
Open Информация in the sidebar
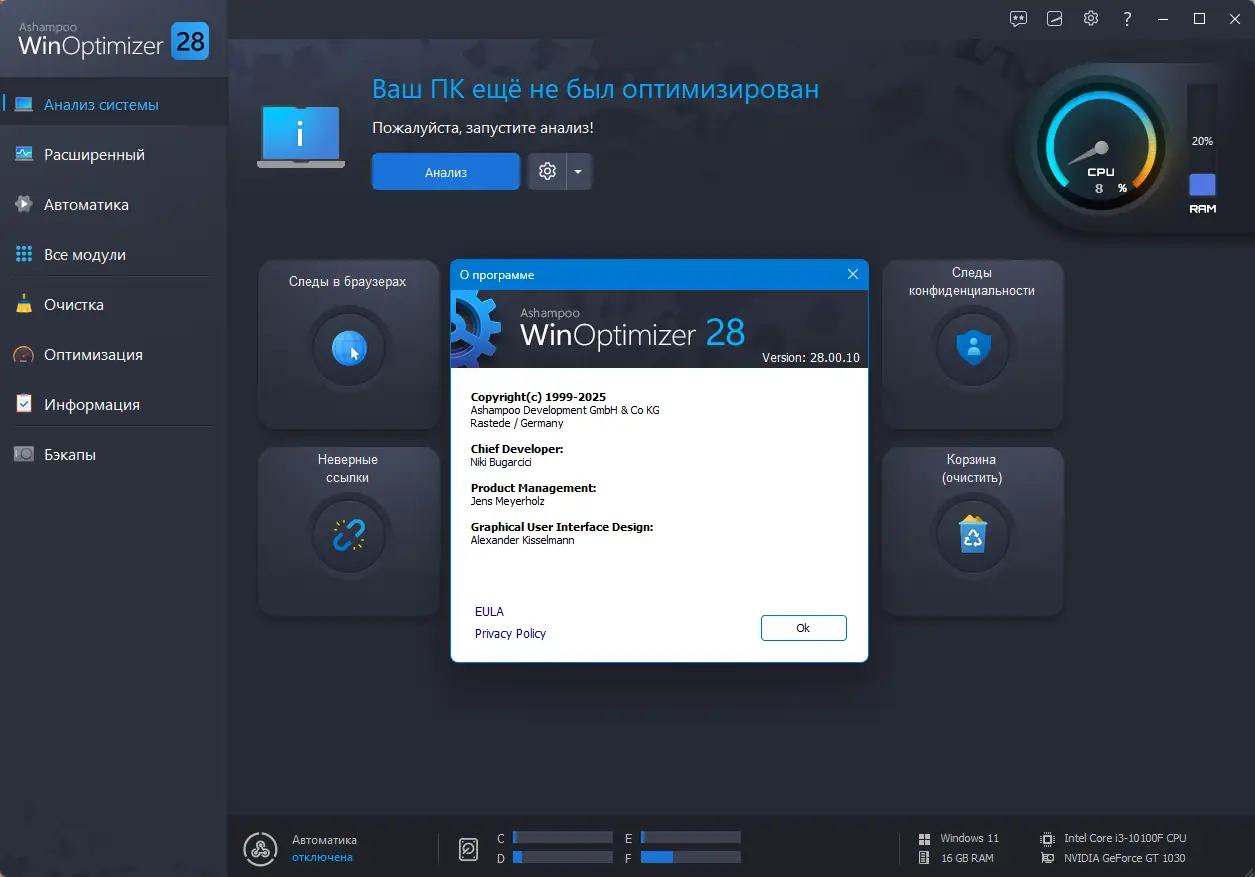click(114, 404)
